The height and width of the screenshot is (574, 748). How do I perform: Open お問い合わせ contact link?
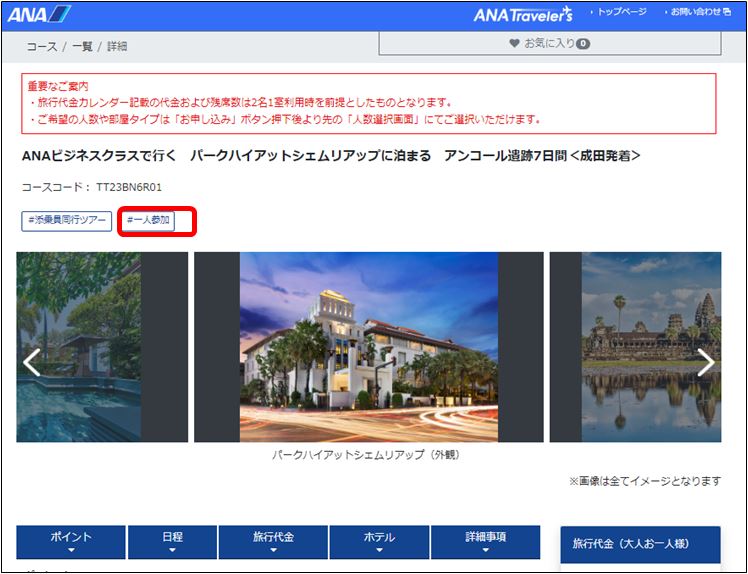coord(694,12)
